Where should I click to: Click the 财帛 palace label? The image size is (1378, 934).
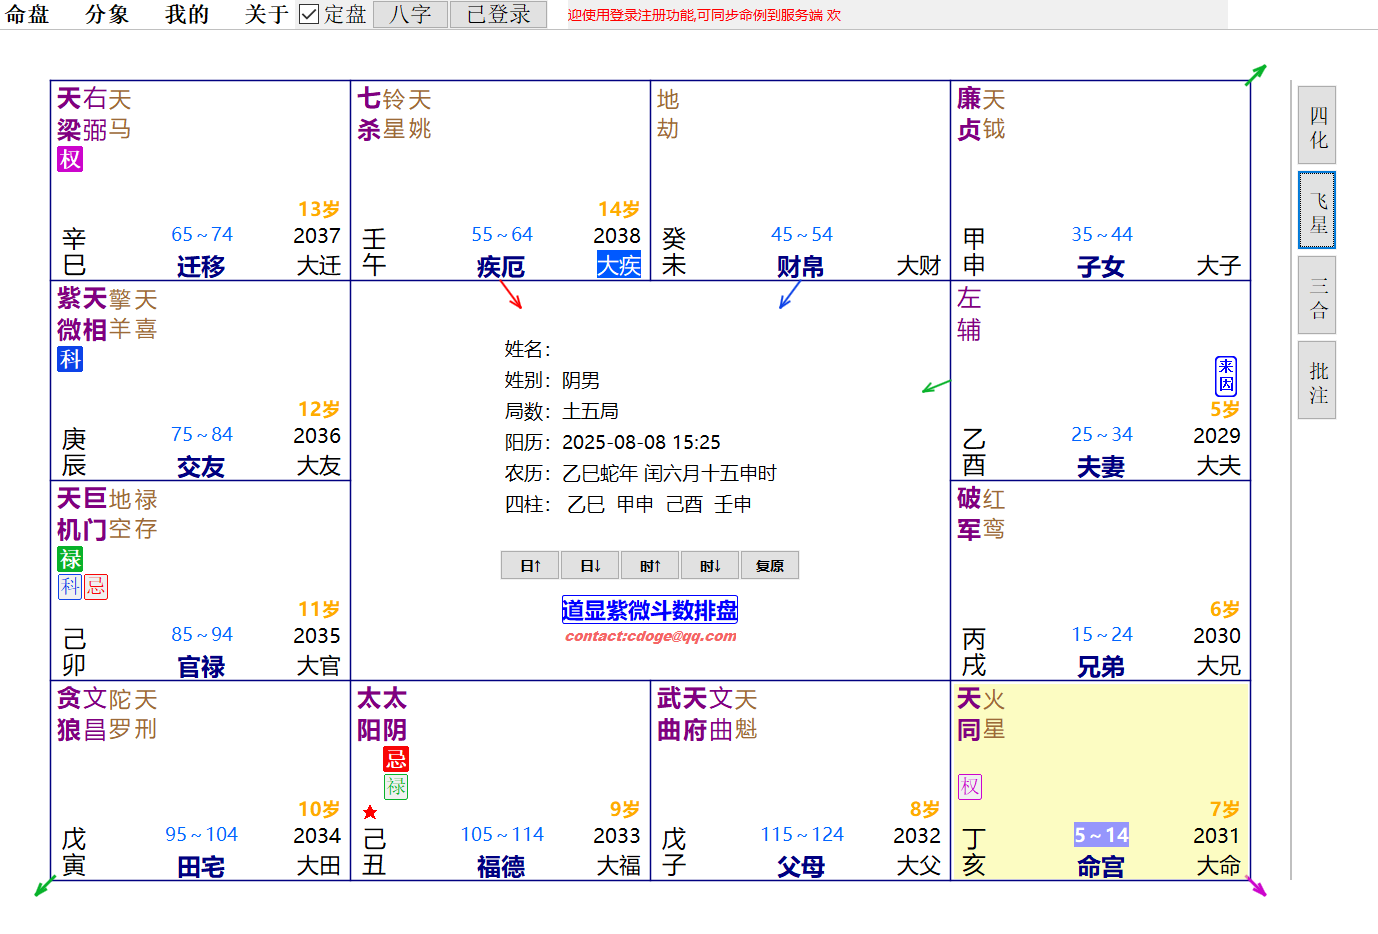click(x=801, y=267)
